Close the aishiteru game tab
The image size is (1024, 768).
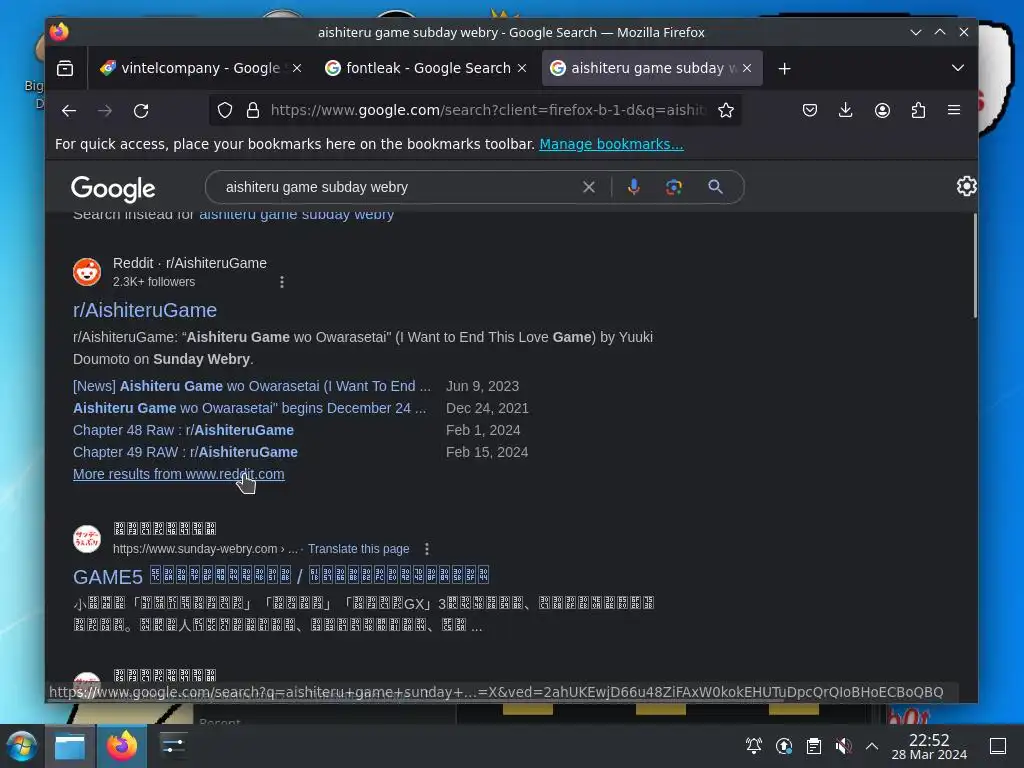pyautogui.click(x=747, y=68)
